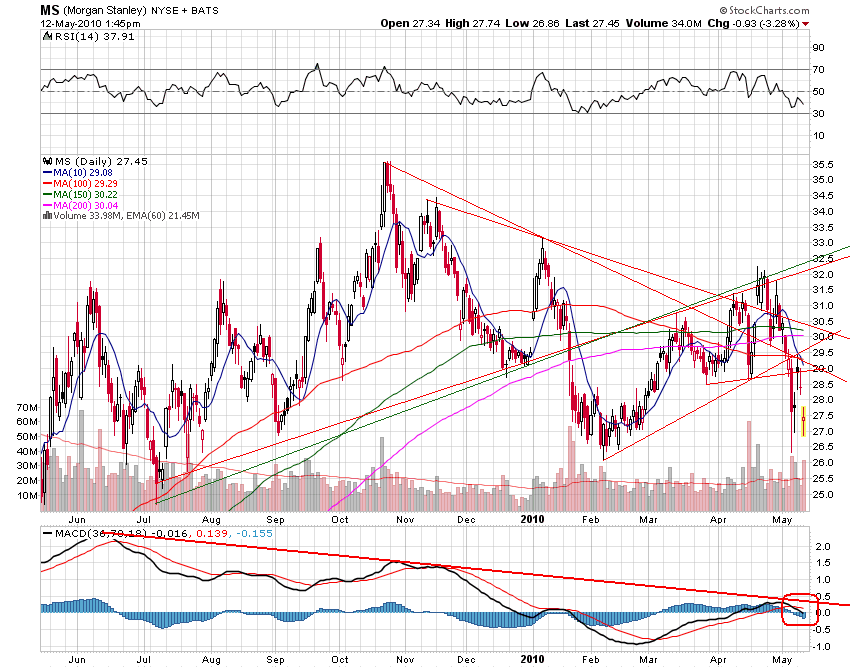Click the 10M volume axis label
This screenshot has height=668, width=850.
pos(28,496)
